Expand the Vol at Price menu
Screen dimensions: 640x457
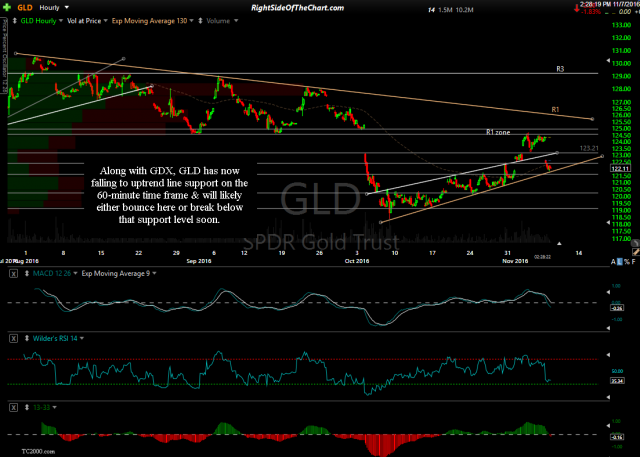105,21
